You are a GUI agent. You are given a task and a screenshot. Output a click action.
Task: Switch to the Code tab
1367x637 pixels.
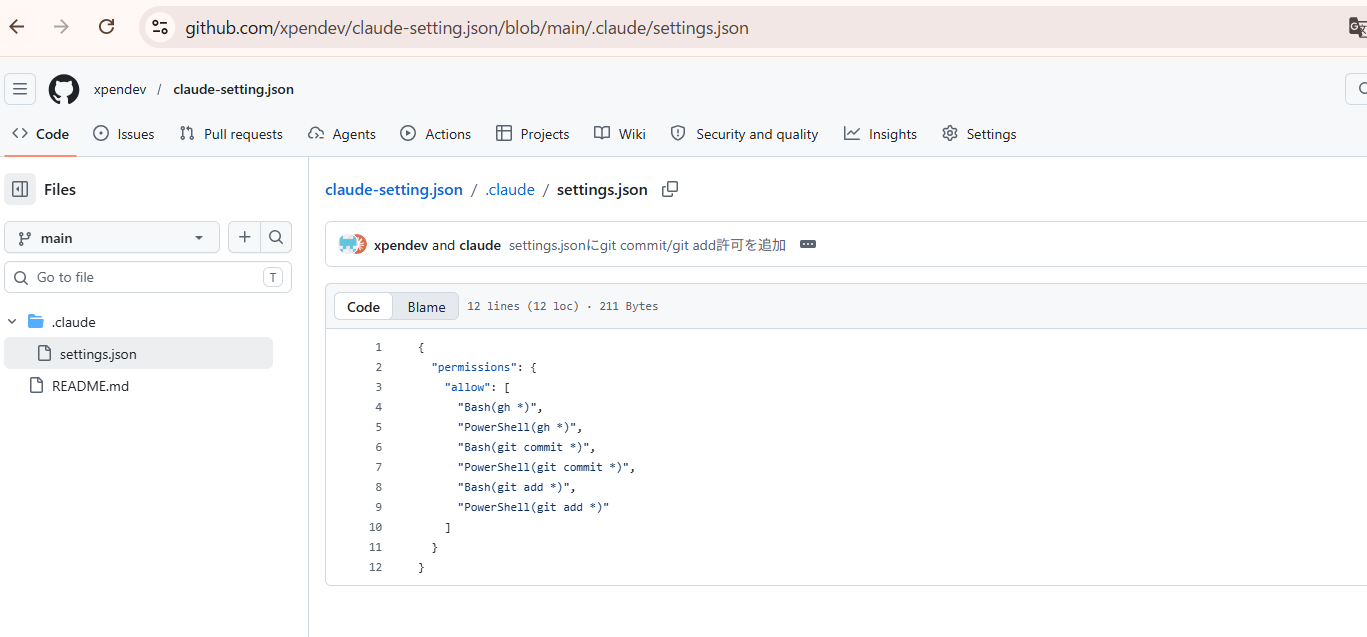(x=41, y=134)
